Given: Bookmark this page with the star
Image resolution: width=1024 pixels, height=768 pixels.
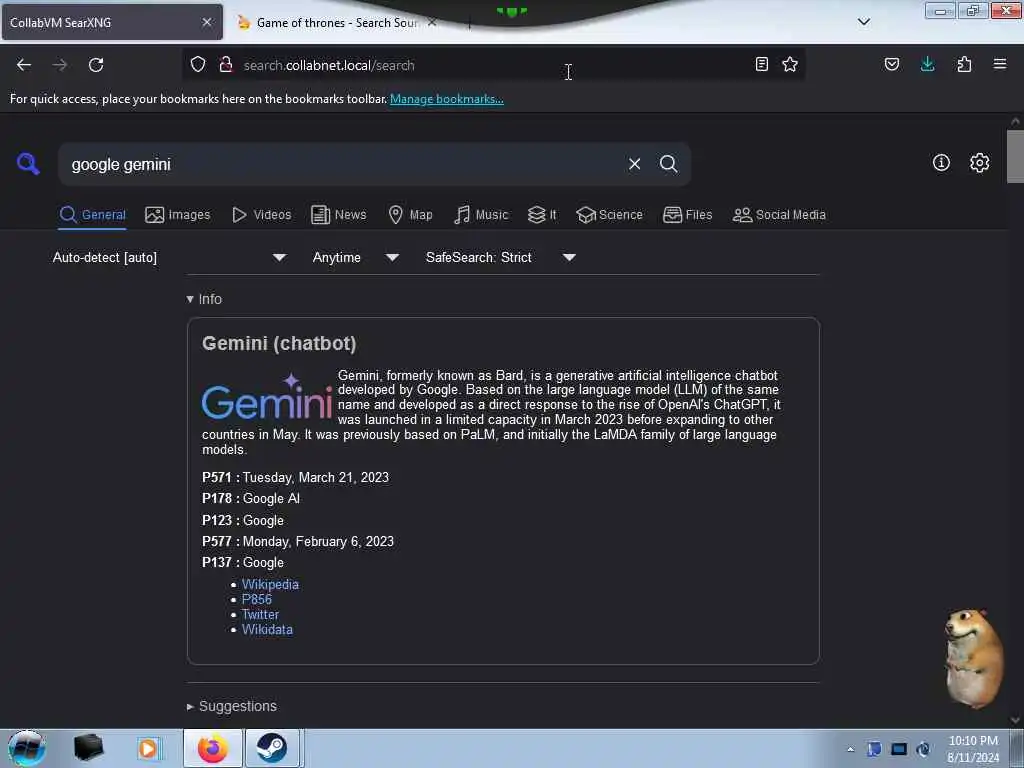Looking at the screenshot, I should 790,64.
